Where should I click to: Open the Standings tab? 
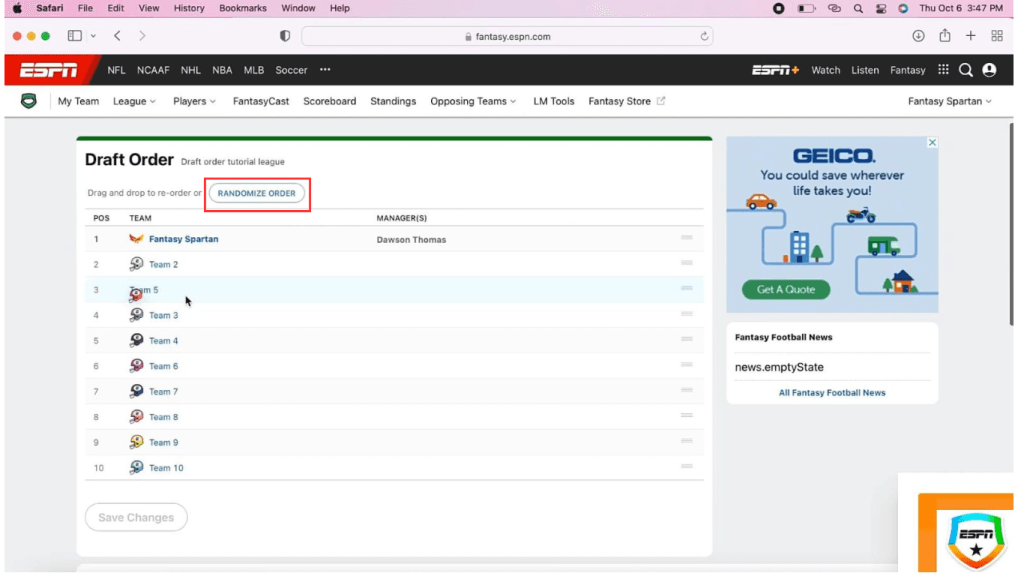click(393, 101)
